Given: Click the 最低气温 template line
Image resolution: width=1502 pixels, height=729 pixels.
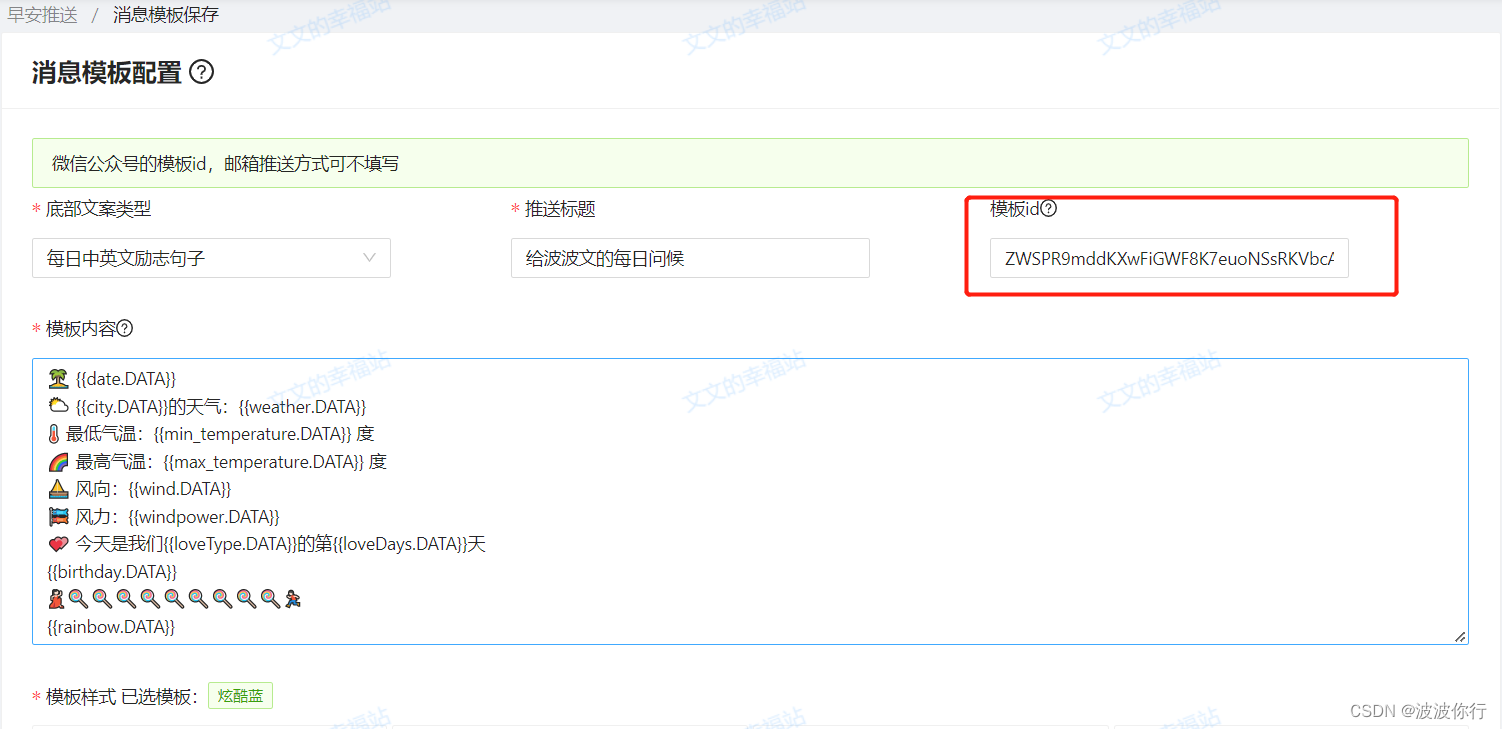Looking at the screenshot, I should point(211,434).
